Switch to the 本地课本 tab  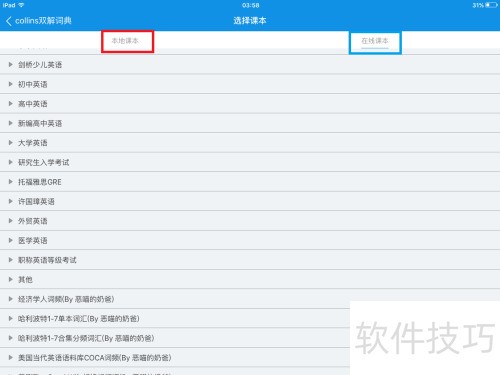(x=125, y=41)
